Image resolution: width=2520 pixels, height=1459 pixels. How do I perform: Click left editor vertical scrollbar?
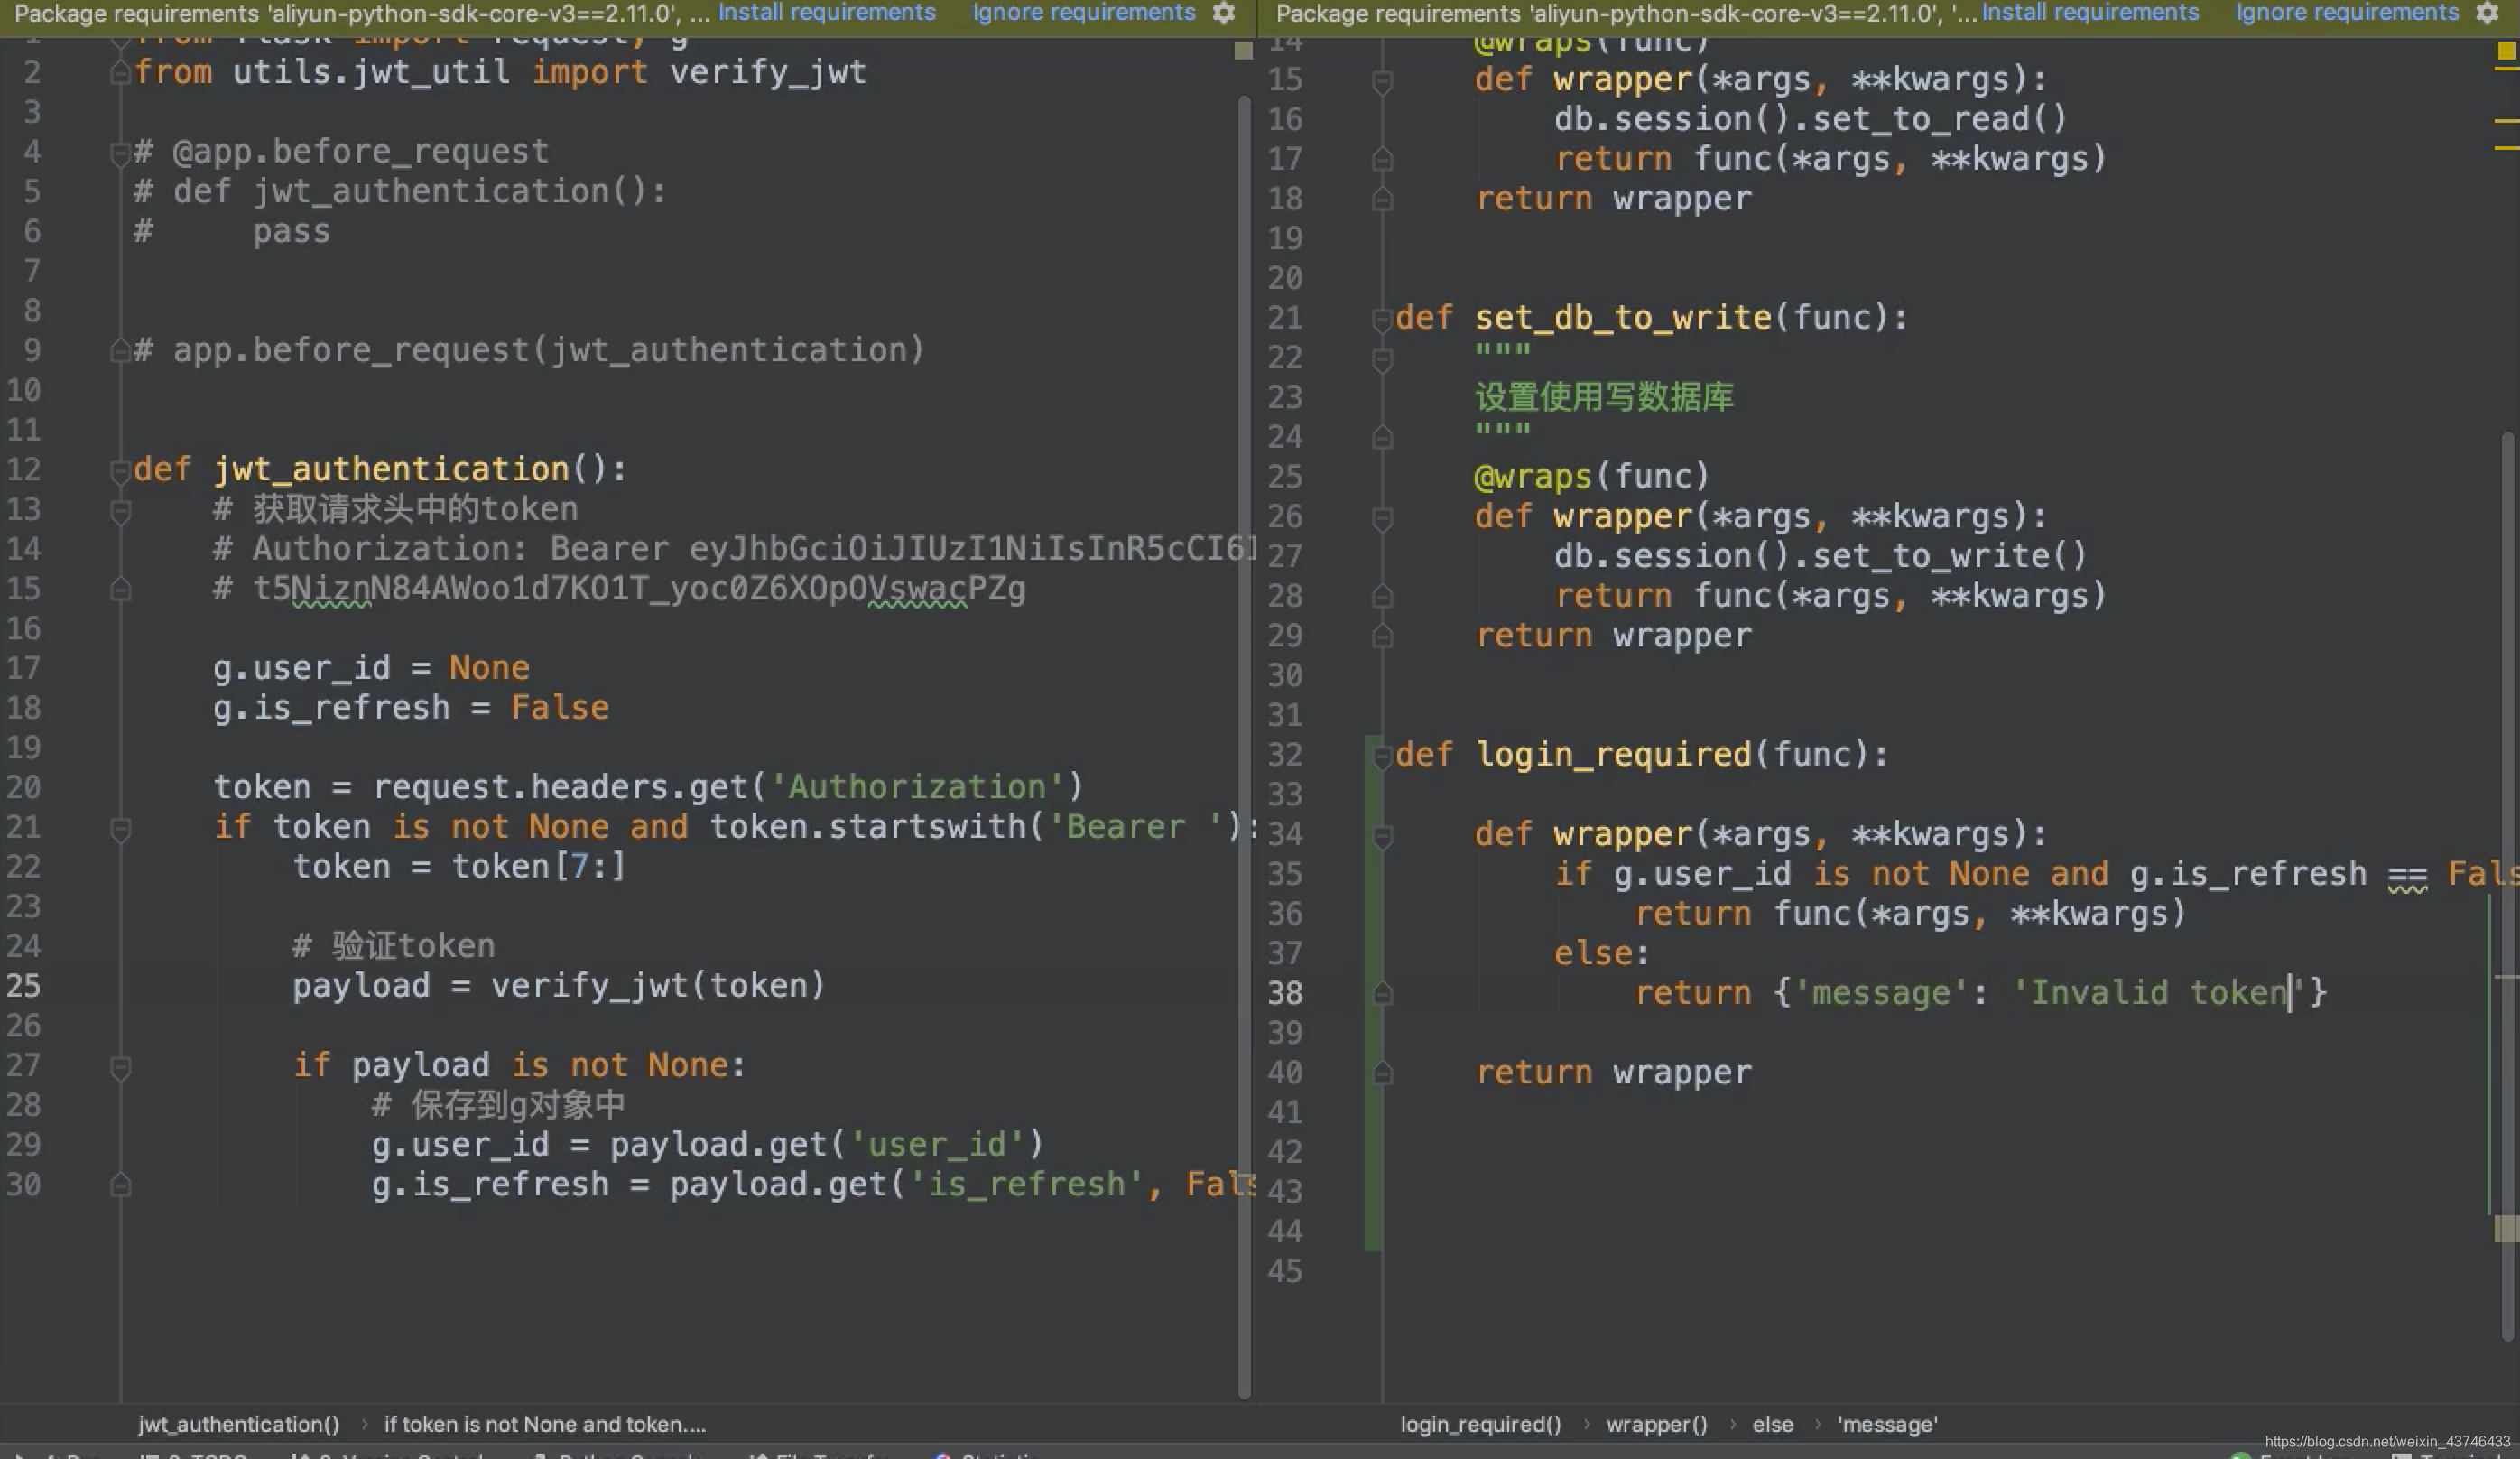pyautogui.click(x=1244, y=745)
